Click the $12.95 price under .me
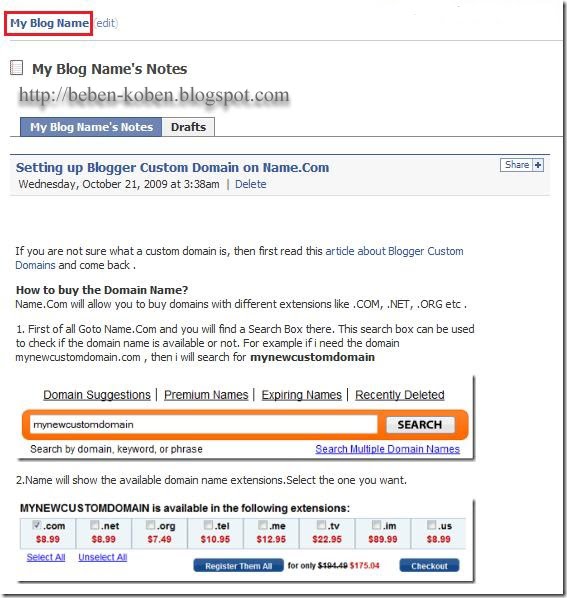This screenshot has width=567, height=598. pyautogui.click(x=271, y=539)
